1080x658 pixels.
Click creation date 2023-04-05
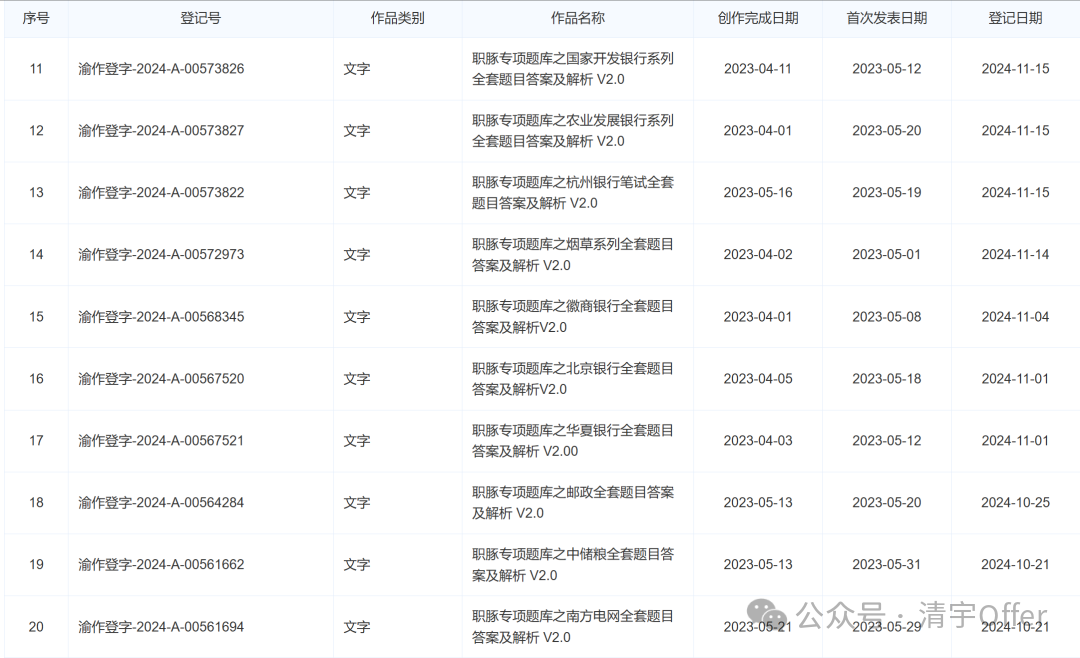(758, 379)
